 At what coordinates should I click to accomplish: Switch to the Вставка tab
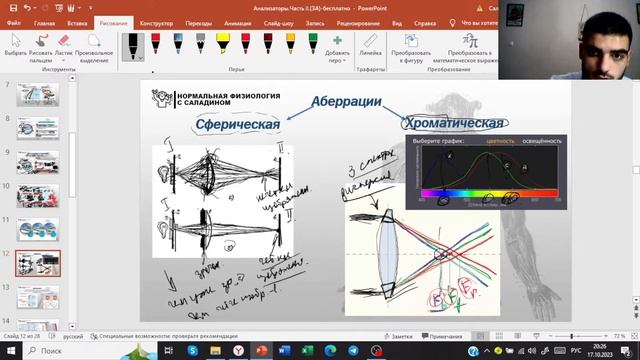coord(77,23)
